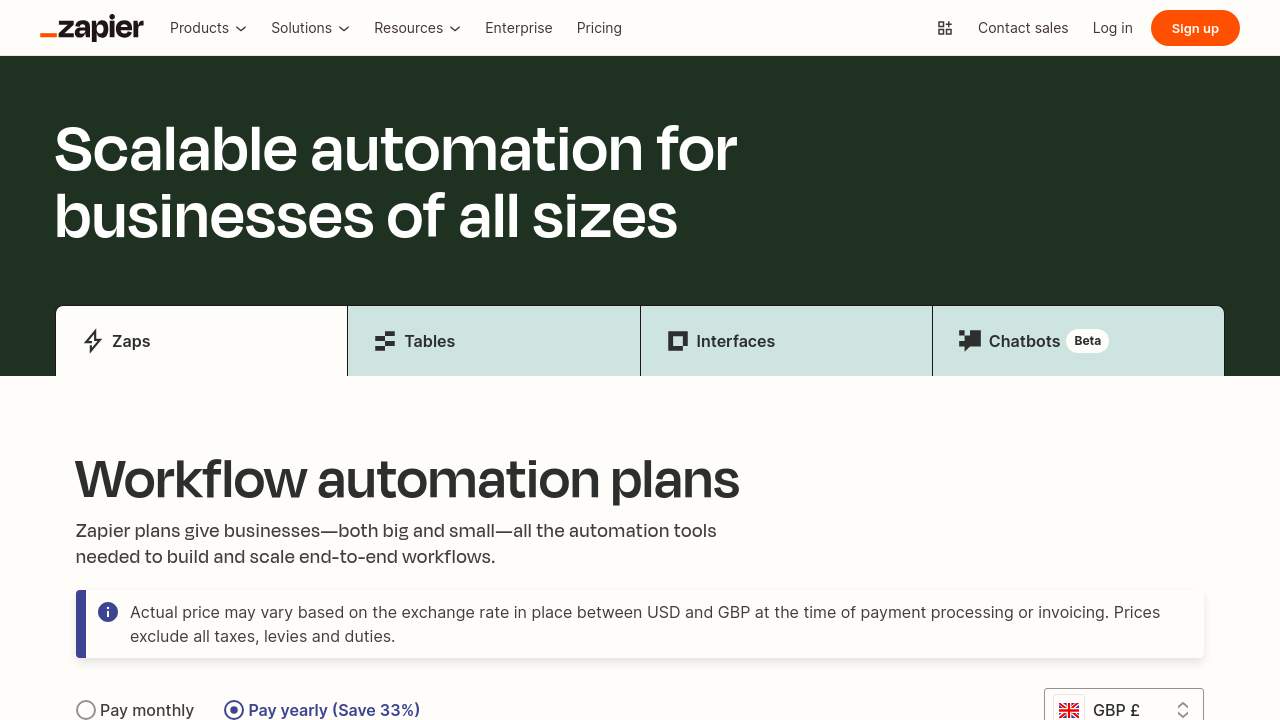
Task: Click the Beta badge on Chatbots
Action: coord(1087,341)
